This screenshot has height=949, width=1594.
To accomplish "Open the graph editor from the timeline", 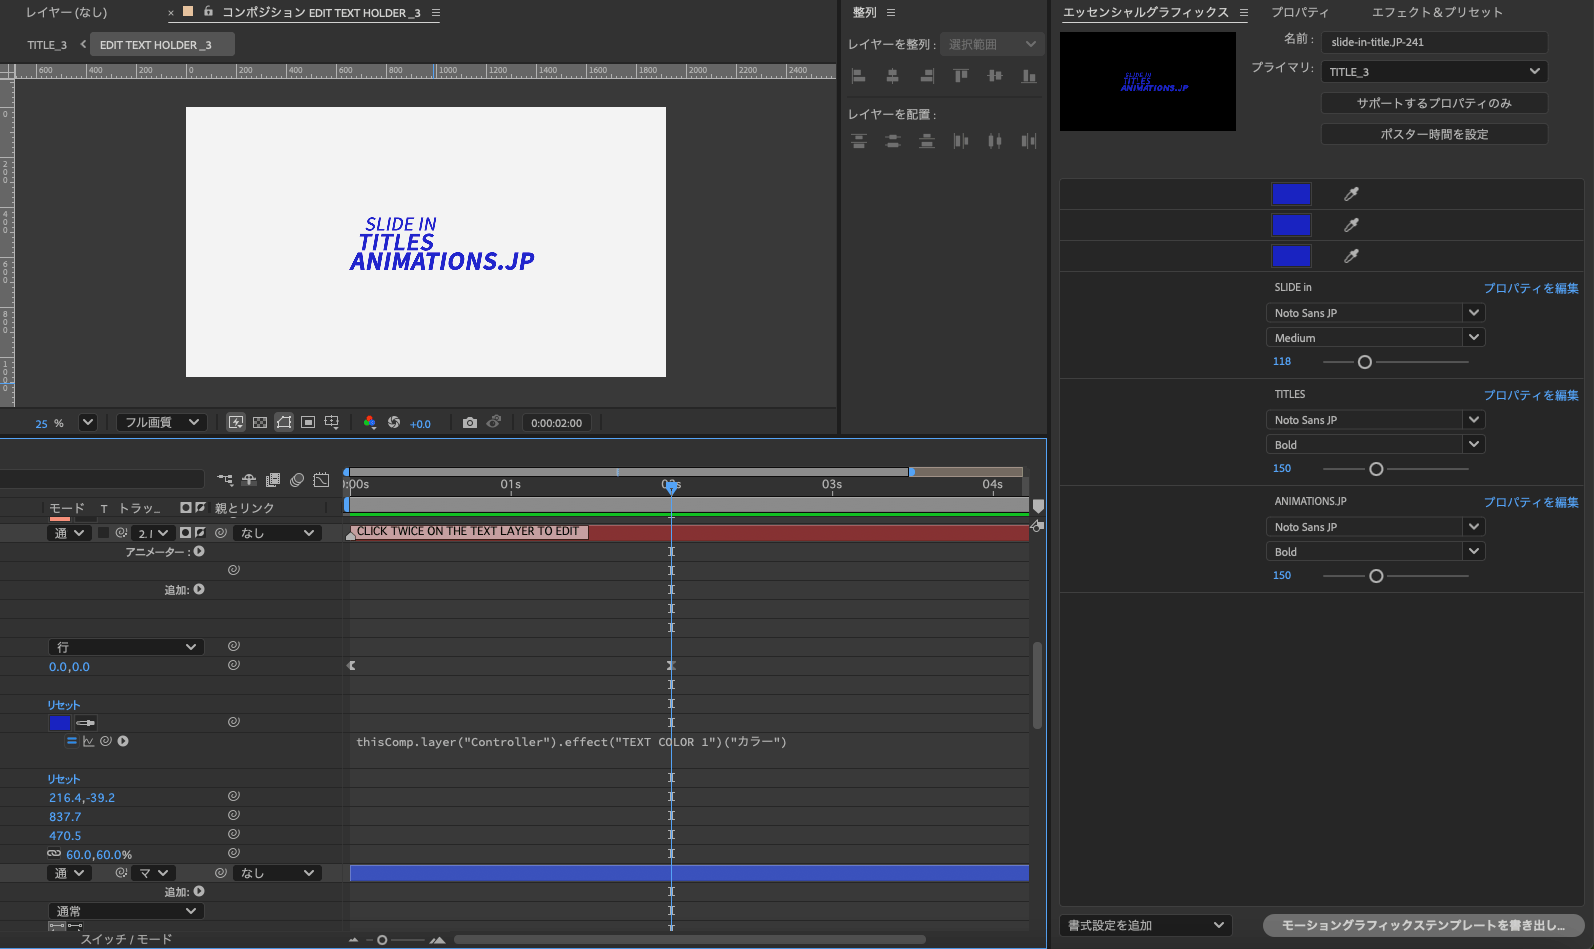I will click(x=321, y=481).
